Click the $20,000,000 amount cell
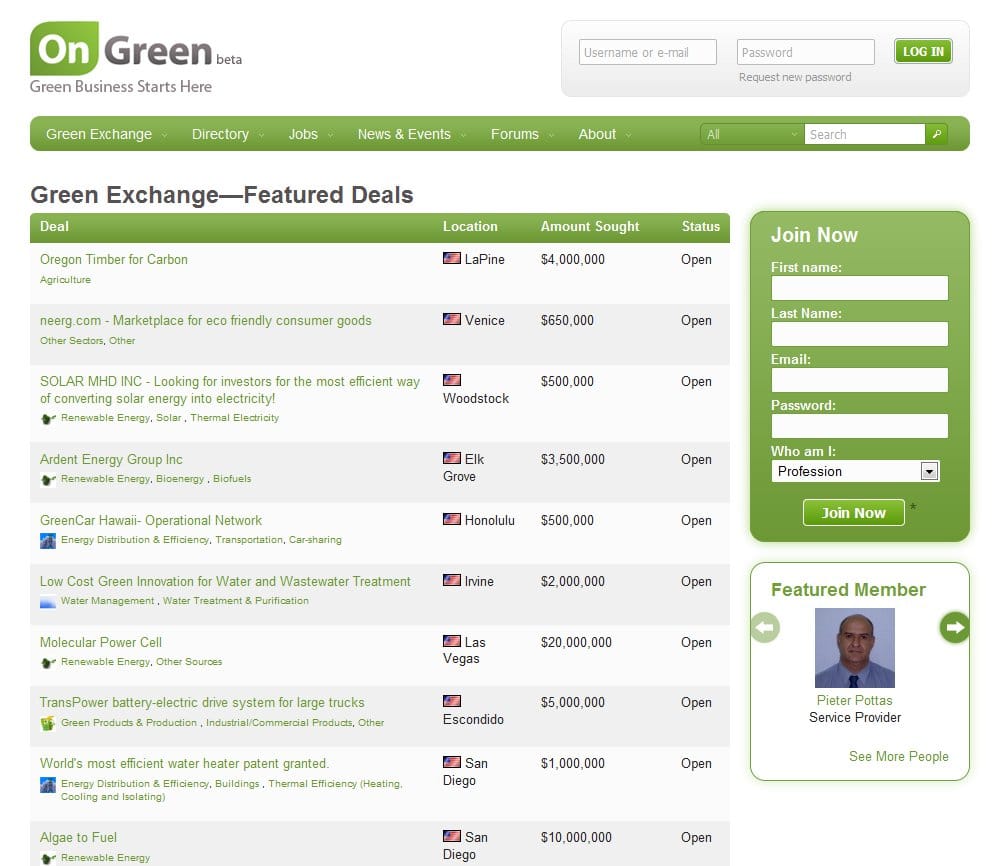This screenshot has height=866, width=1005. [x=576, y=642]
